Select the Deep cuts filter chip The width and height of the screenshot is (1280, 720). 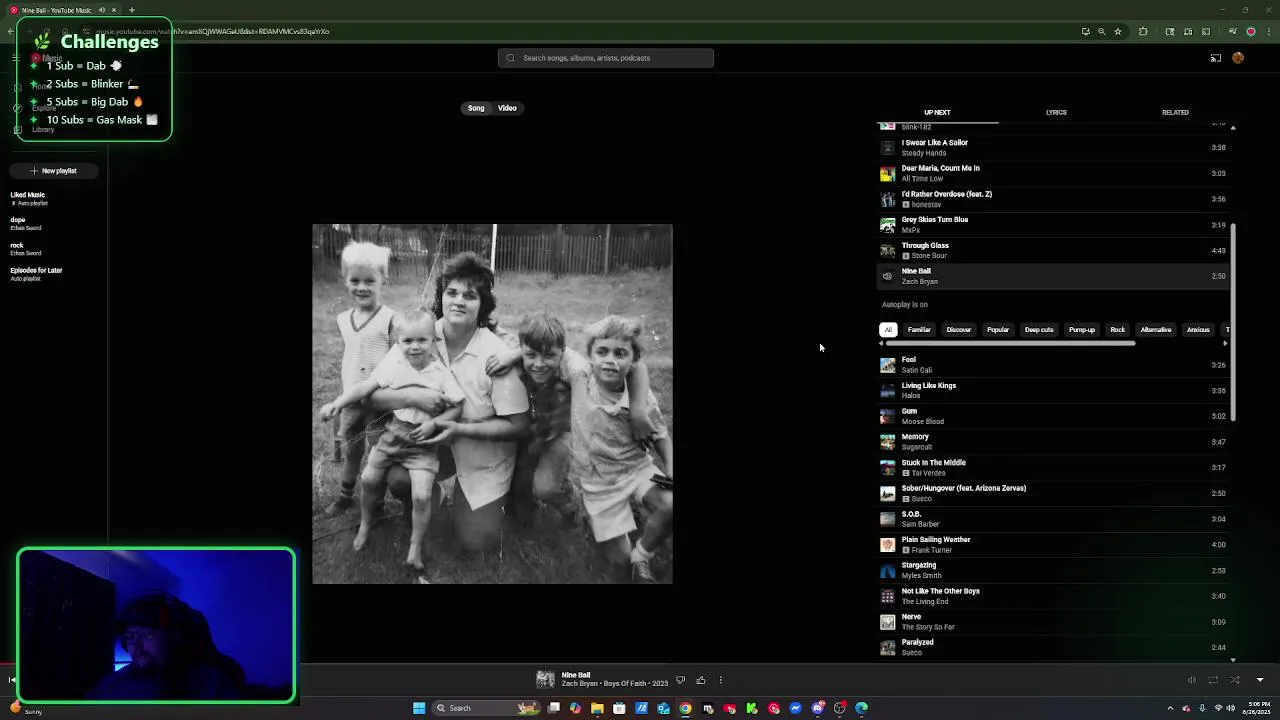(1039, 330)
